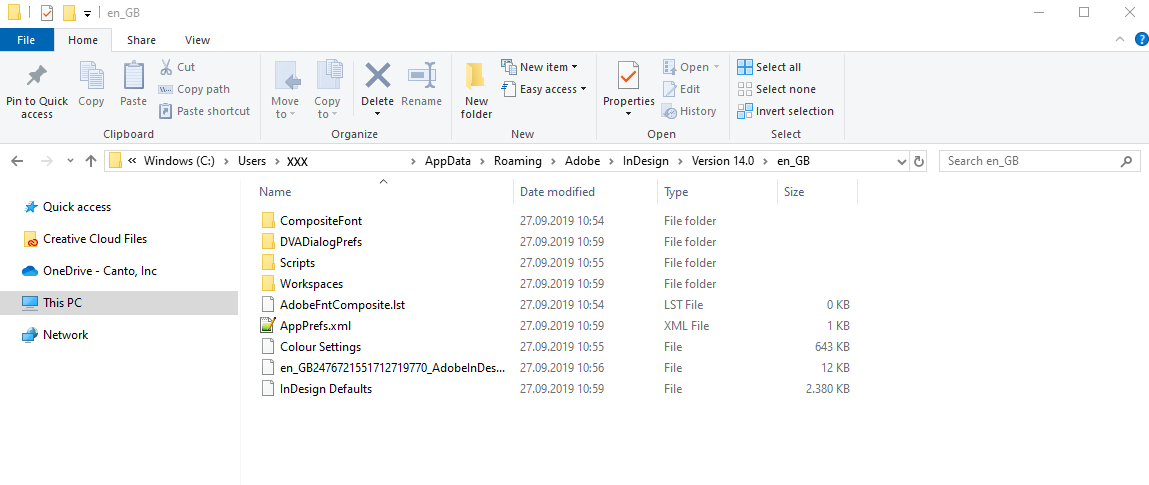1149x485 pixels.
Task: Click Paste shortcut command
Action: point(204,111)
